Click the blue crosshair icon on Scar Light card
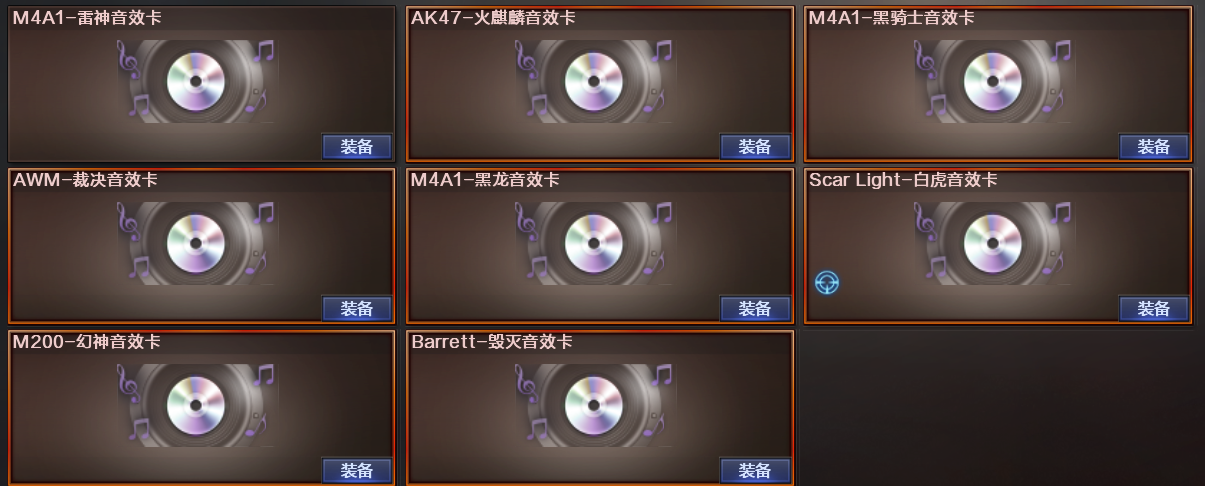This screenshot has height=486, width=1205. point(827,283)
